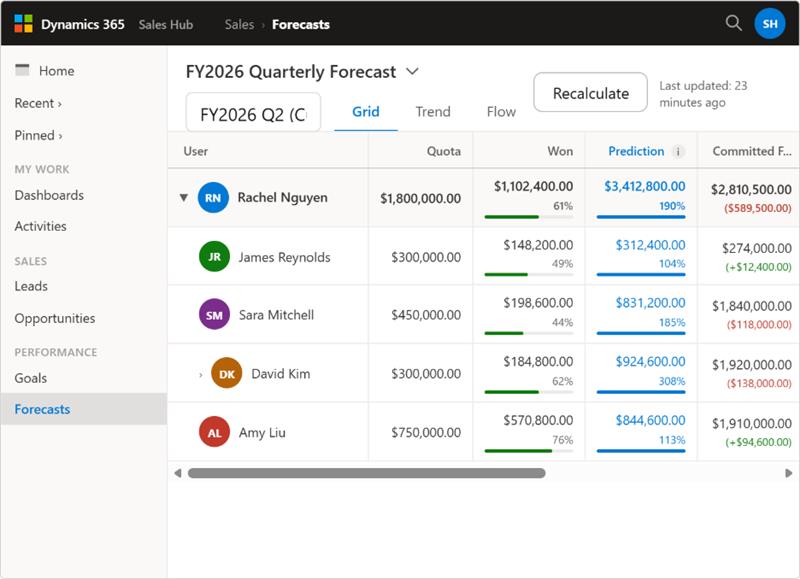Collapse Rachel Nguyen's team rows
Screen dimensions: 800x579
tap(182, 197)
